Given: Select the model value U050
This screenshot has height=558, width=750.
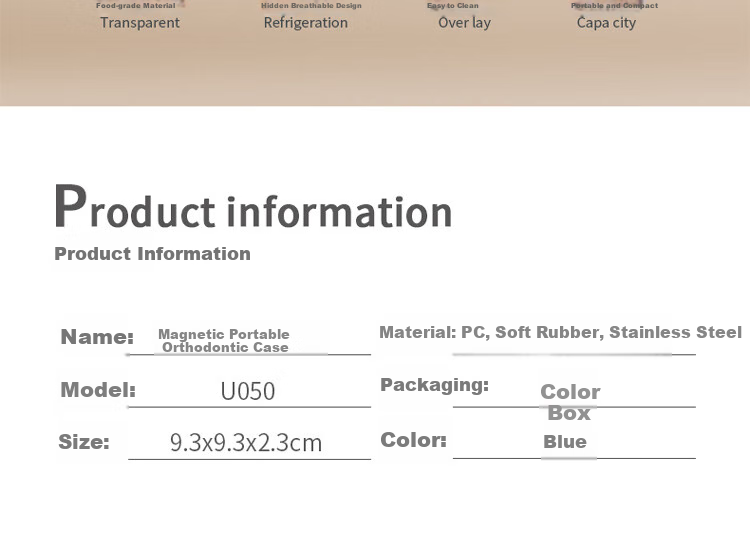Looking at the screenshot, I should [x=248, y=391].
